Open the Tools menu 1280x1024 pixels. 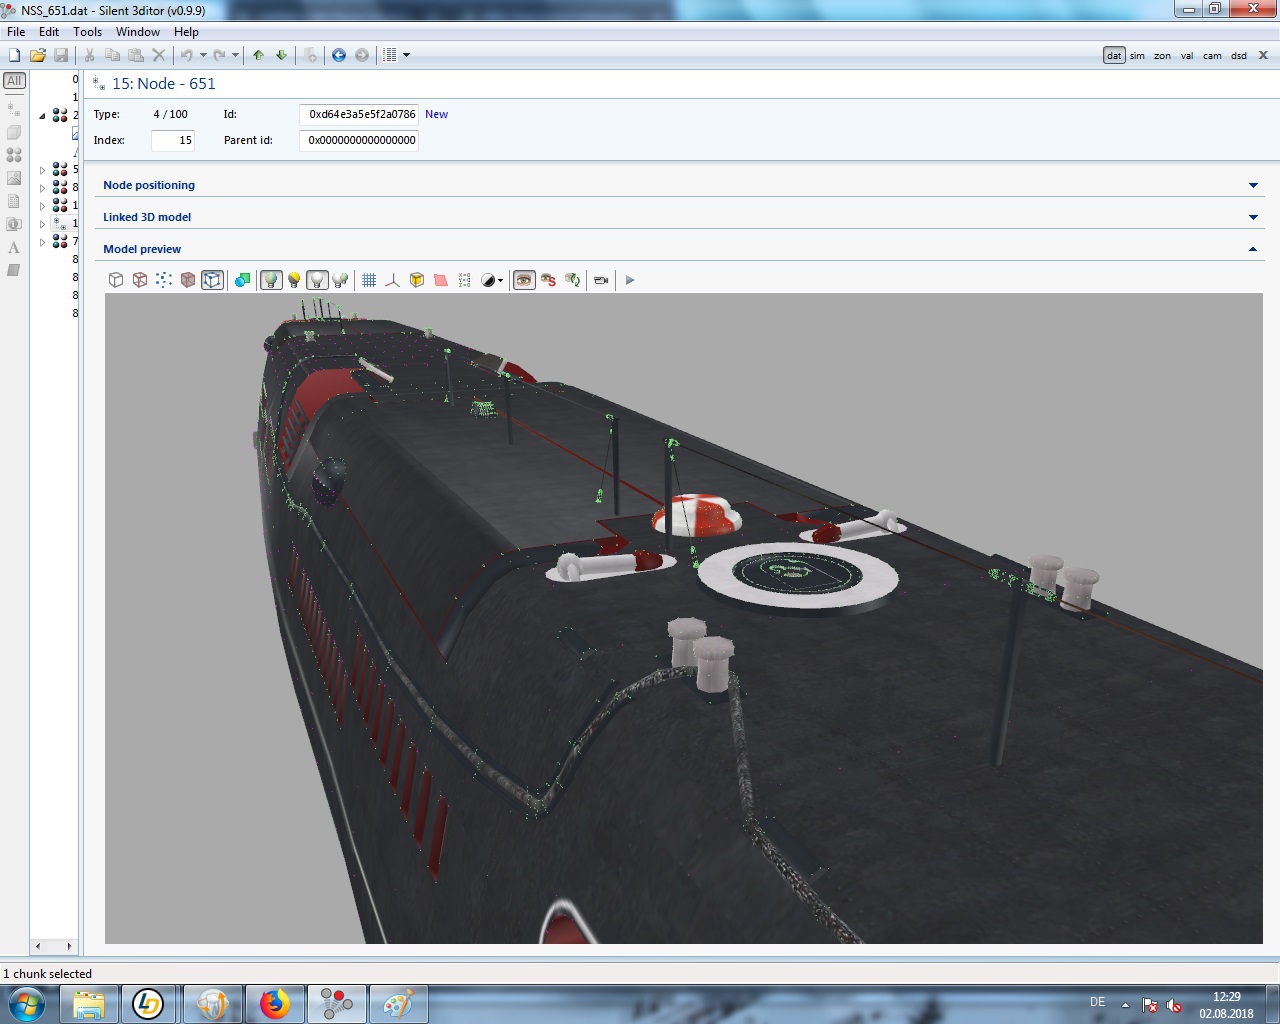(87, 32)
